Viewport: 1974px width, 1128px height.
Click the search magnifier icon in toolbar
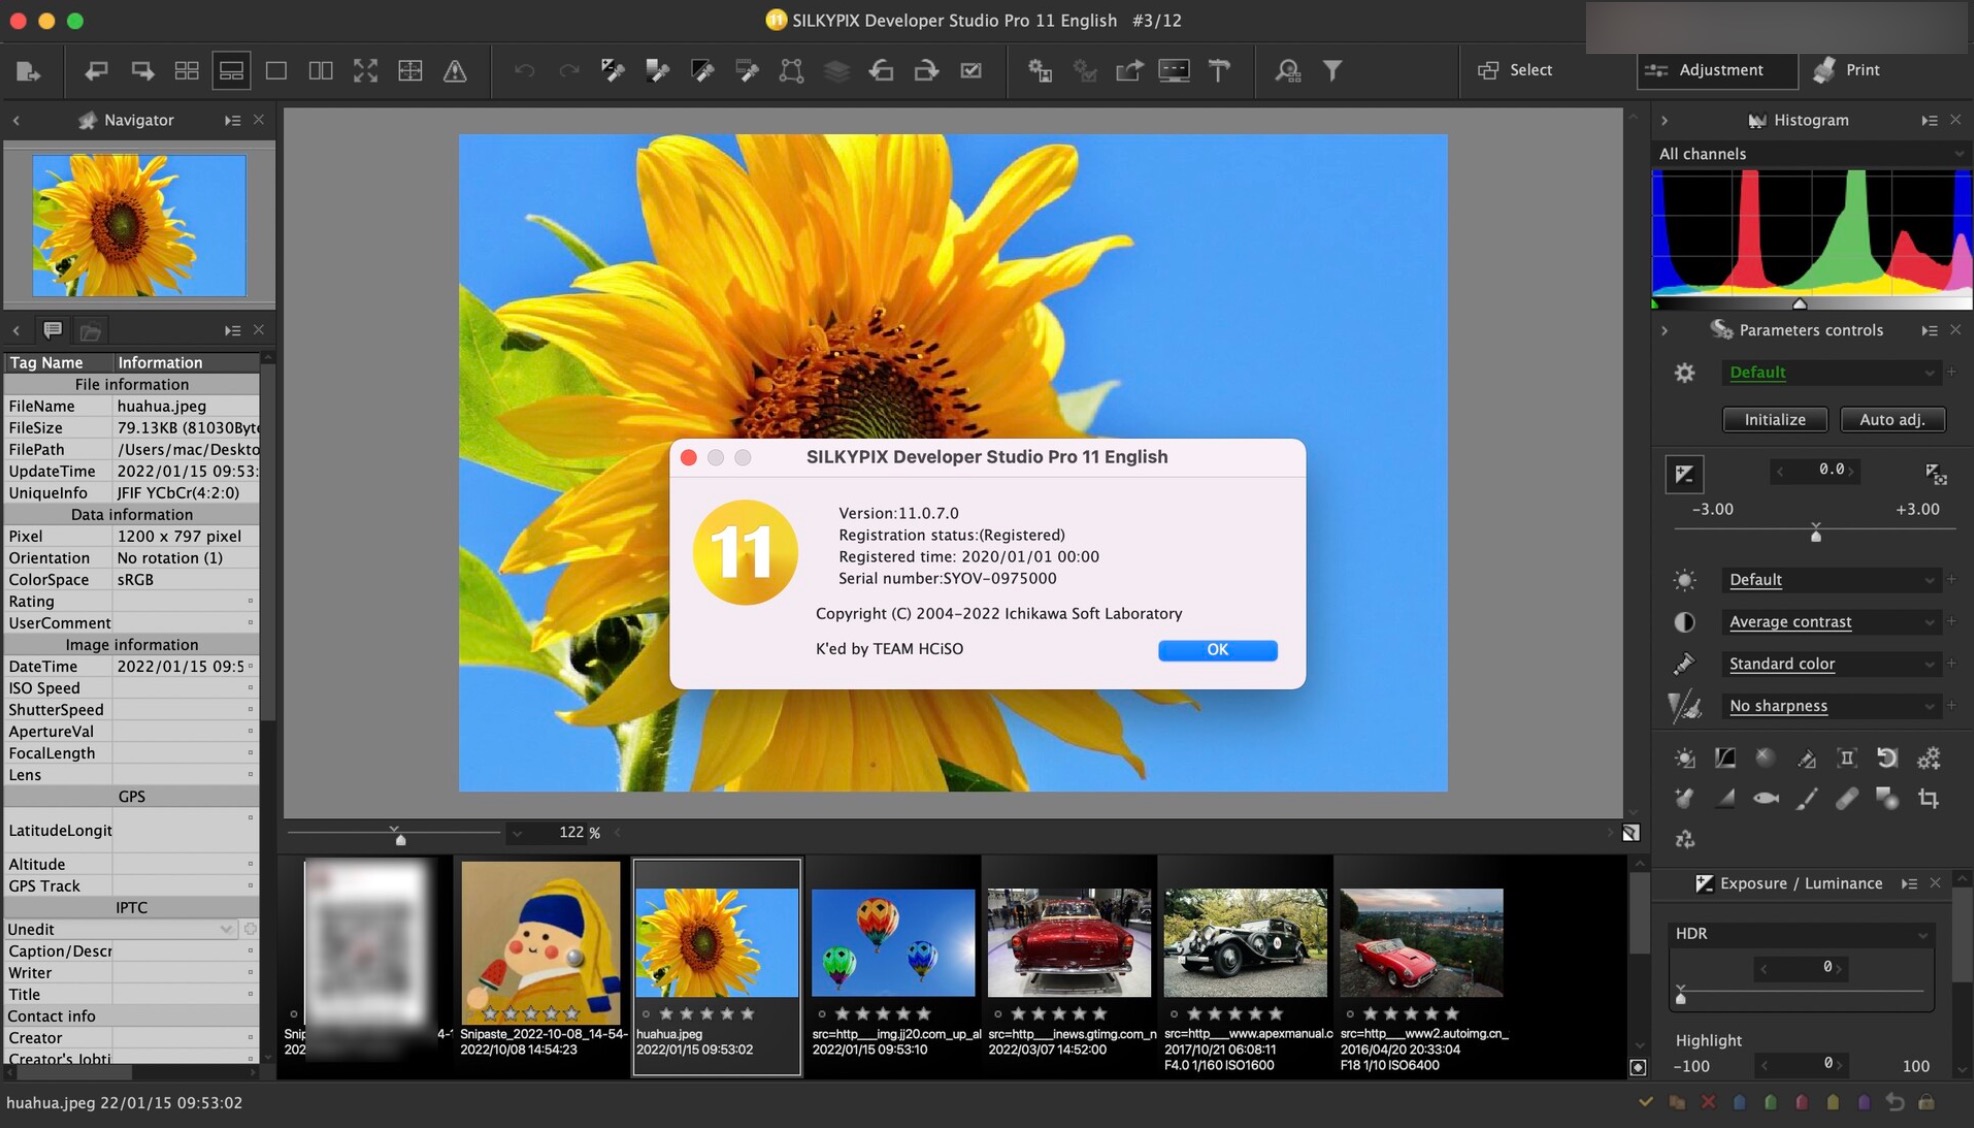pyautogui.click(x=1288, y=71)
